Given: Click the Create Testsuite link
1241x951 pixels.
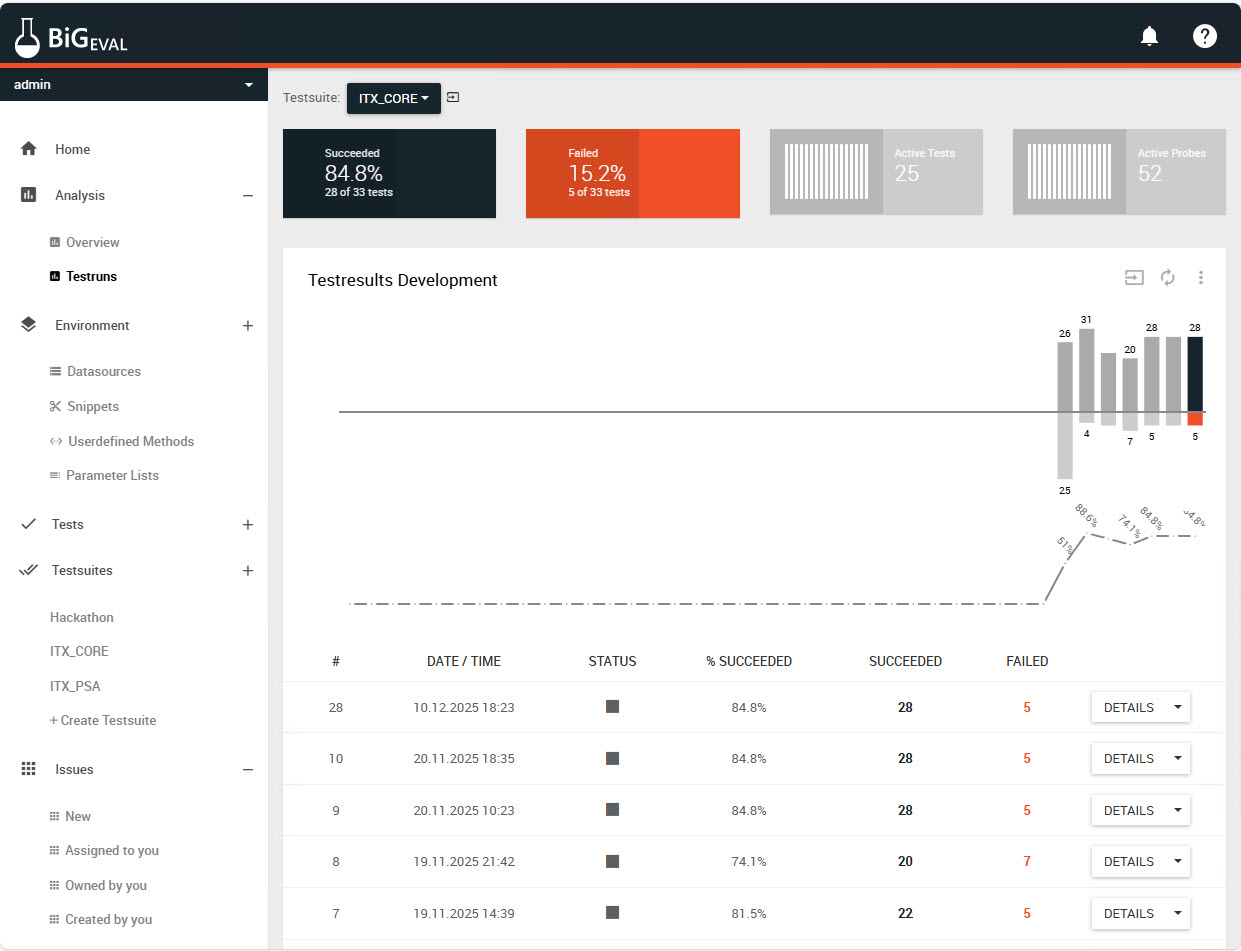Looking at the screenshot, I should (x=103, y=720).
